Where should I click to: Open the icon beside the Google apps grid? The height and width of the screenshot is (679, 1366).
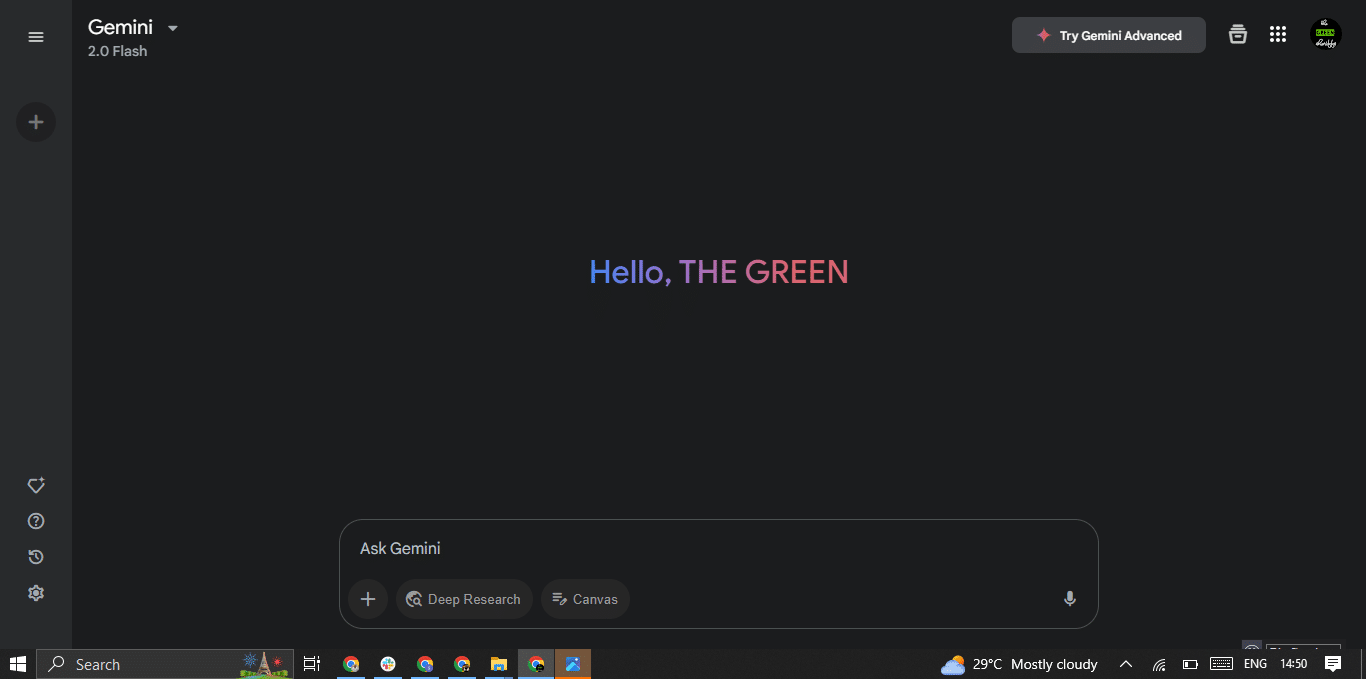tap(1238, 35)
